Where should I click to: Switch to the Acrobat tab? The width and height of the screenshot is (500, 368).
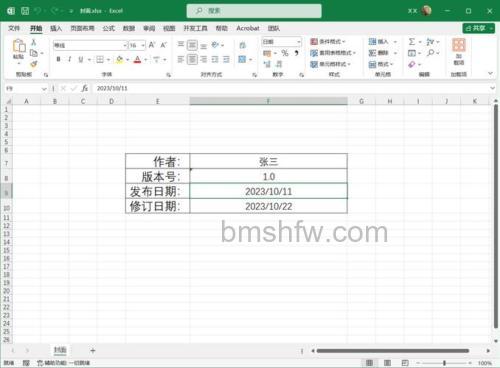248,28
